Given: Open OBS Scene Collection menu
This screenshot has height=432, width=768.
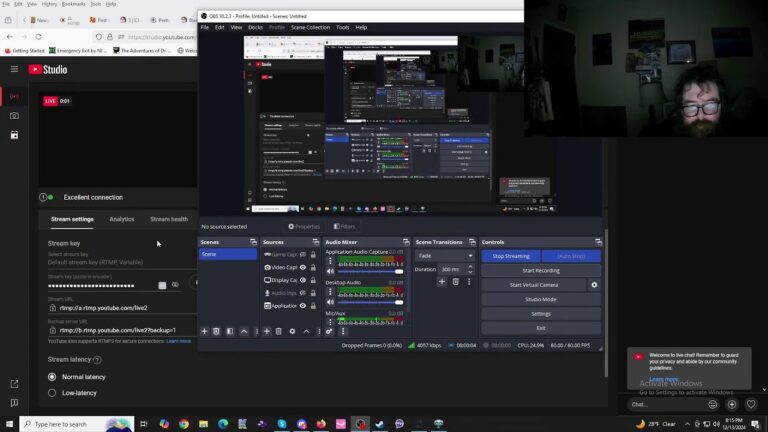Looking at the screenshot, I should click(310, 27).
